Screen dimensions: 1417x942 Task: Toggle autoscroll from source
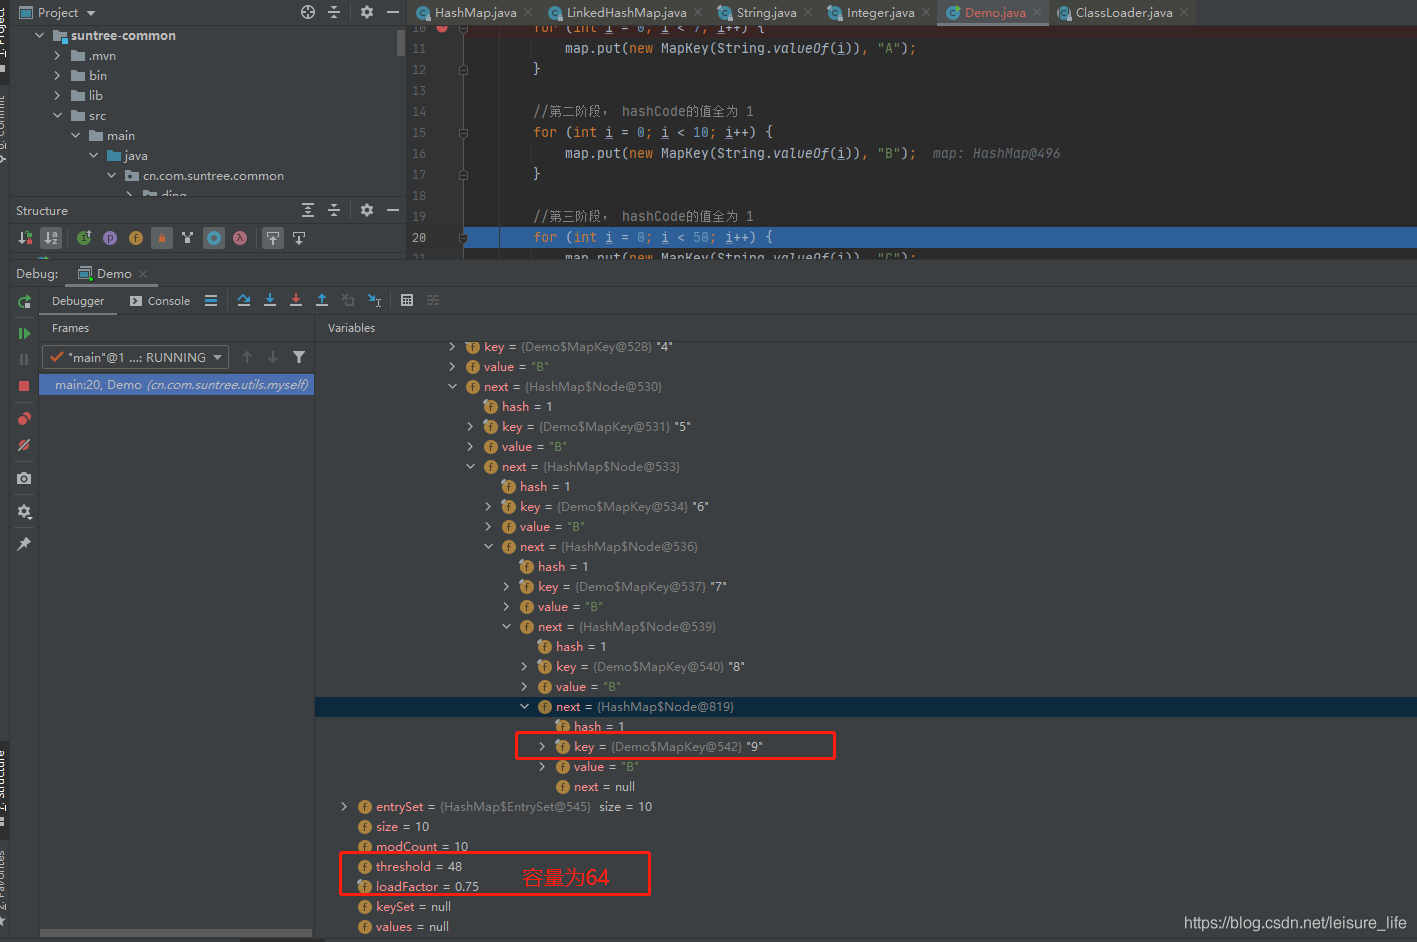tap(299, 238)
